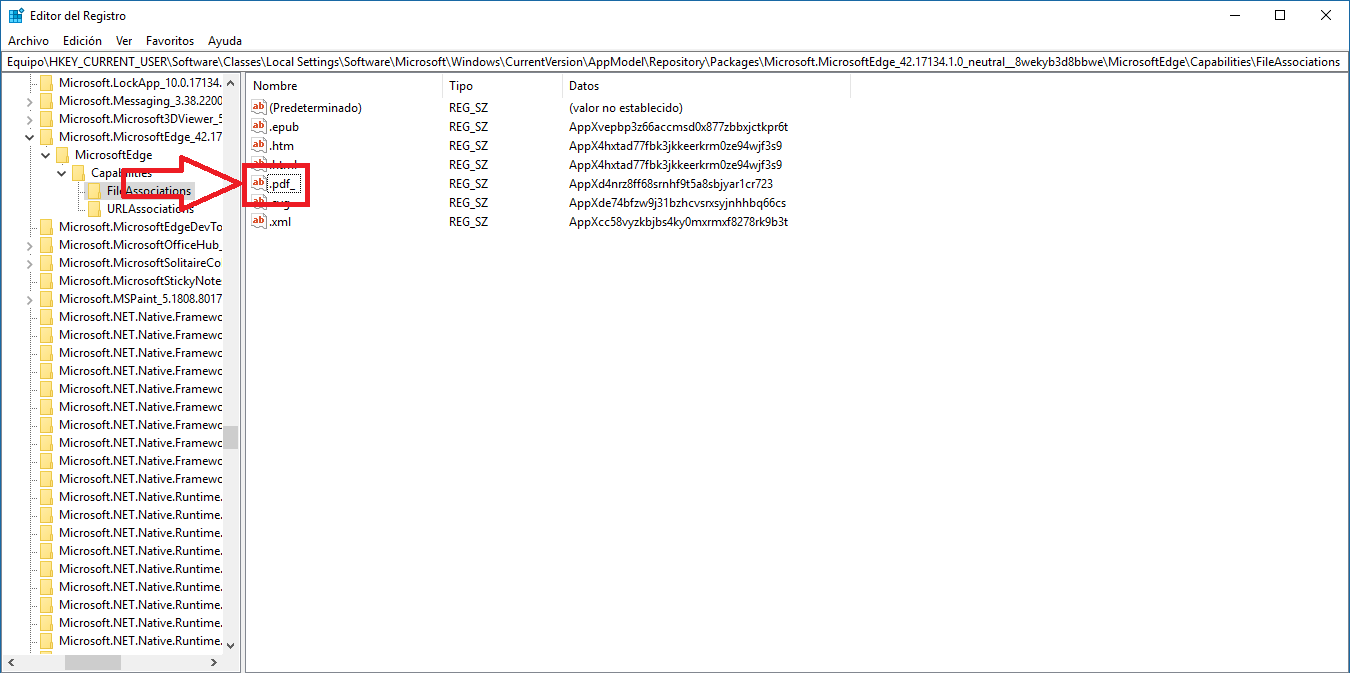Select the Microsoft.Messaging_3.38.2200 key label
The image size is (1350, 673).
point(140,101)
